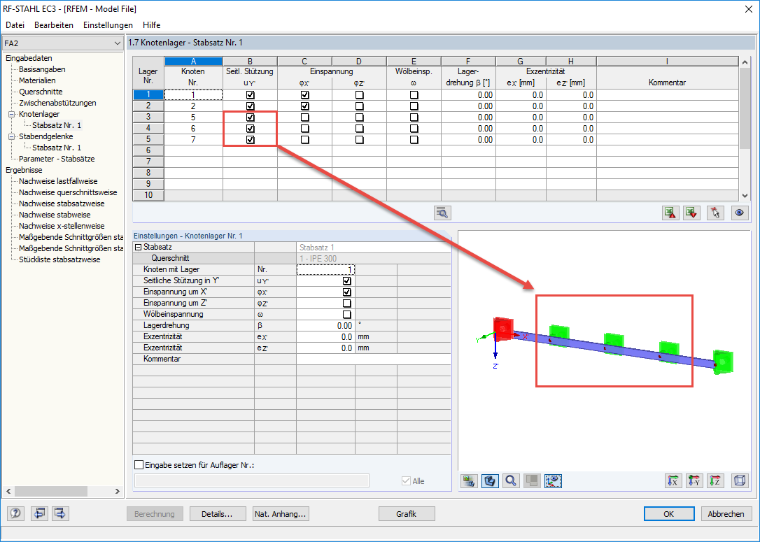The width and height of the screenshot is (760, 542).
Task: Click the table vertical scrollbar thumb
Action: [x=745, y=108]
